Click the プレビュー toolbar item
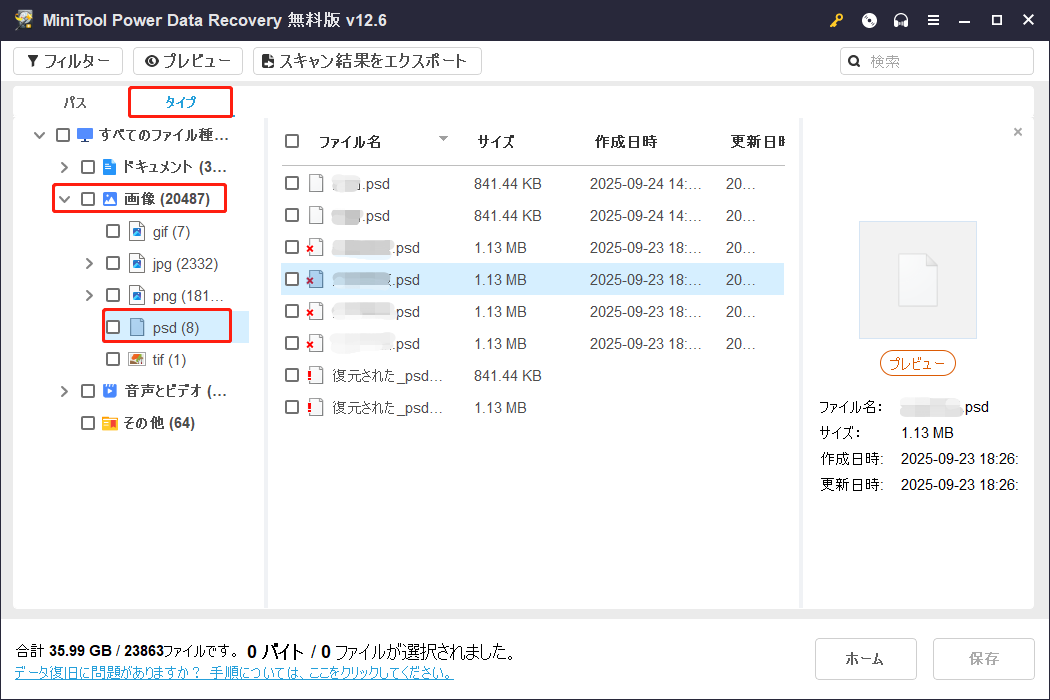 point(187,61)
